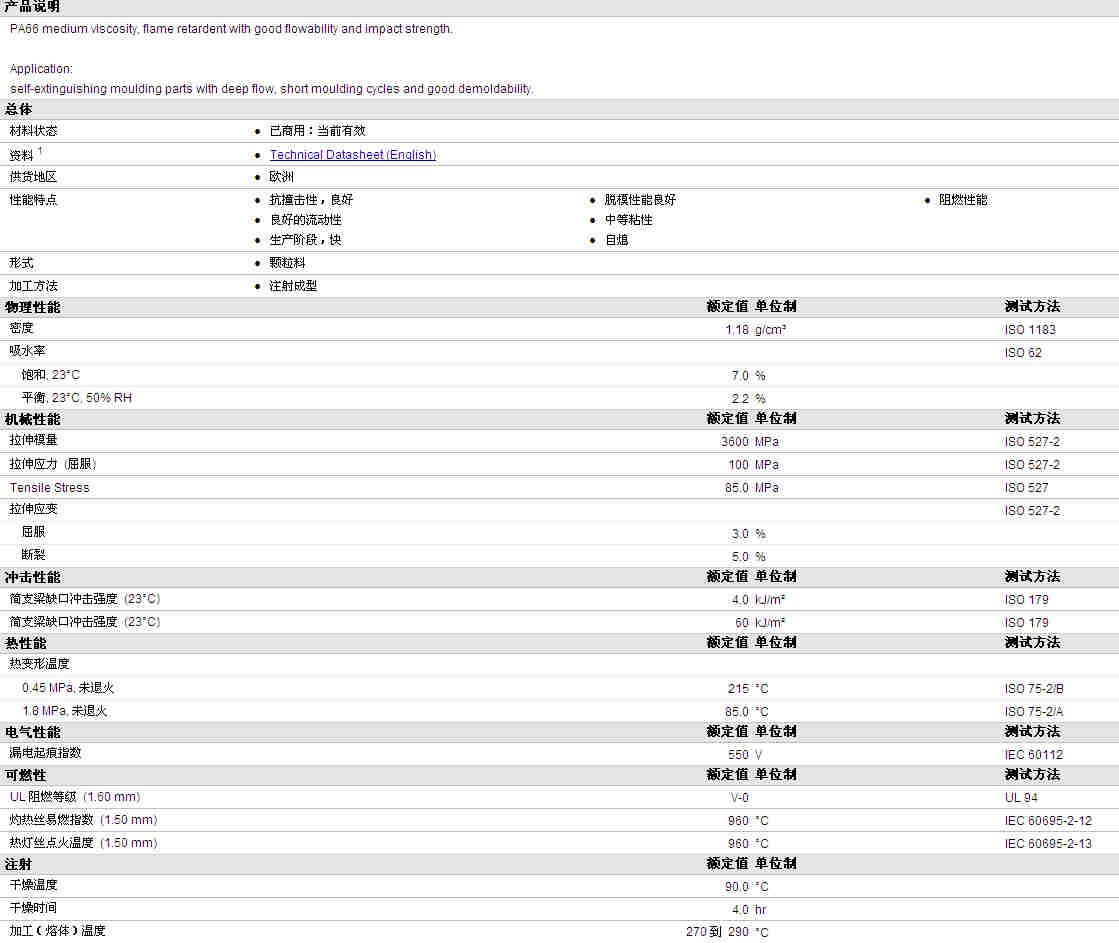Select the 电气性能 section heading
1119x943 pixels.
tap(32, 732)
